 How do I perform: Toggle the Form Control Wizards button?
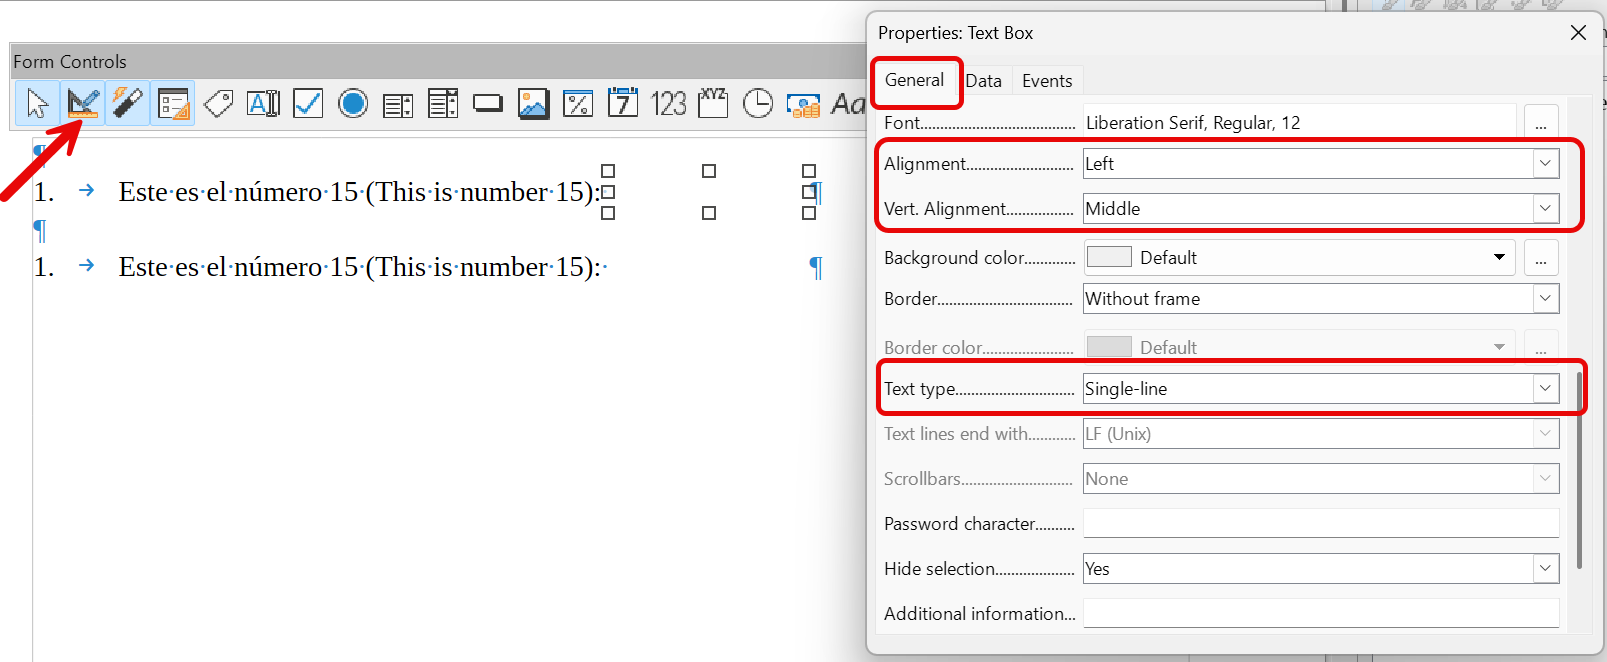tap(127, 103)
